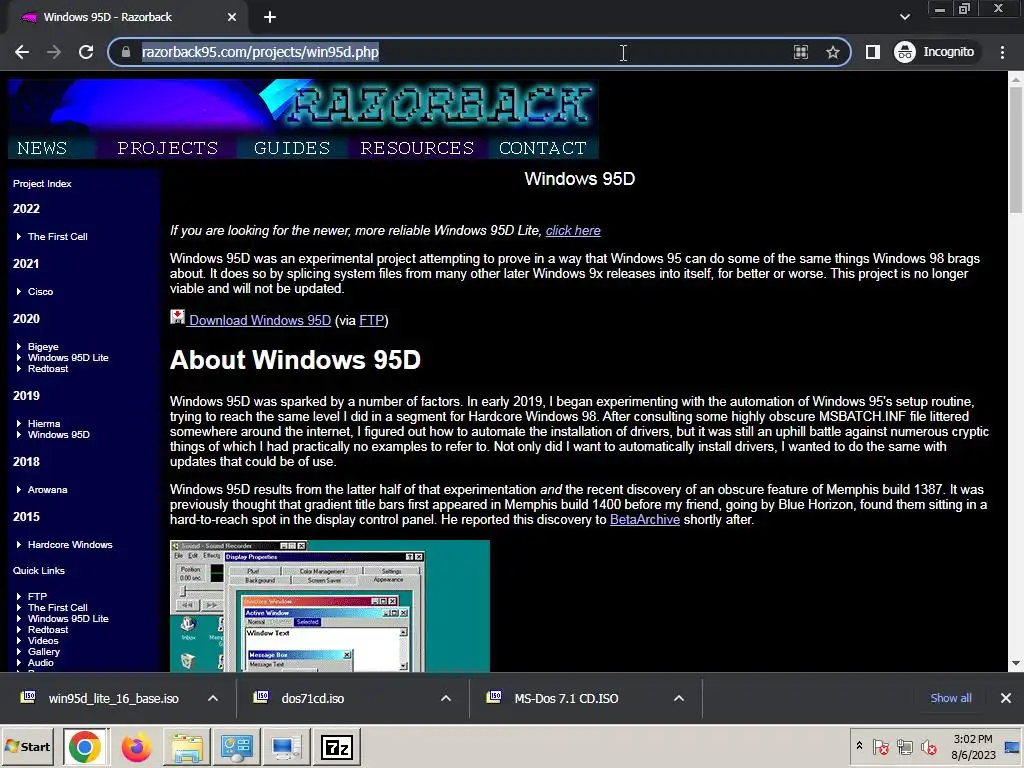Expand options for MS-Dos 7.1 CD.ISO
This screenshot has width=1024, height=768.
pyautogui.click(x=679, y=699)
